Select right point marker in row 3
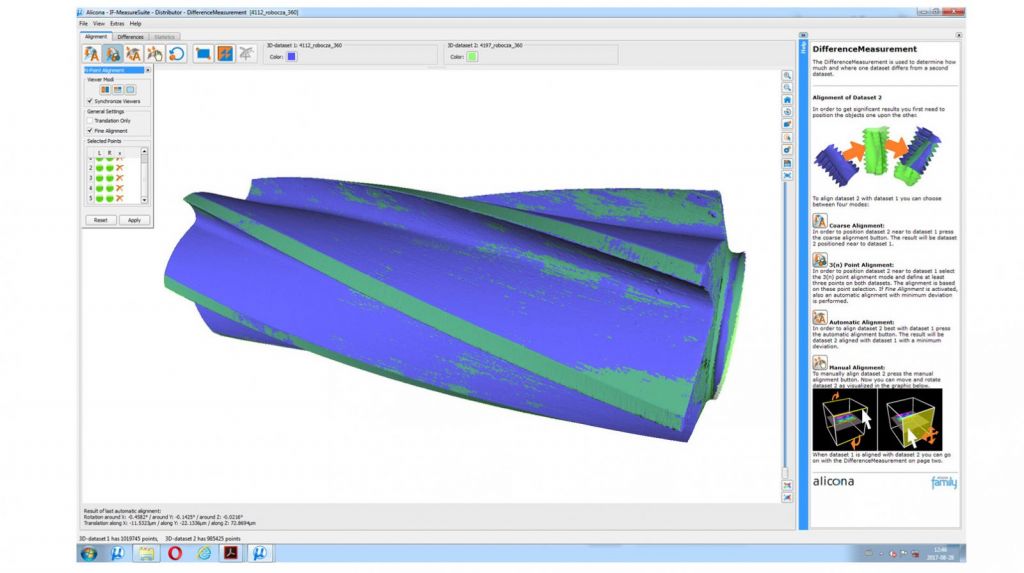 tap(110, 178)
